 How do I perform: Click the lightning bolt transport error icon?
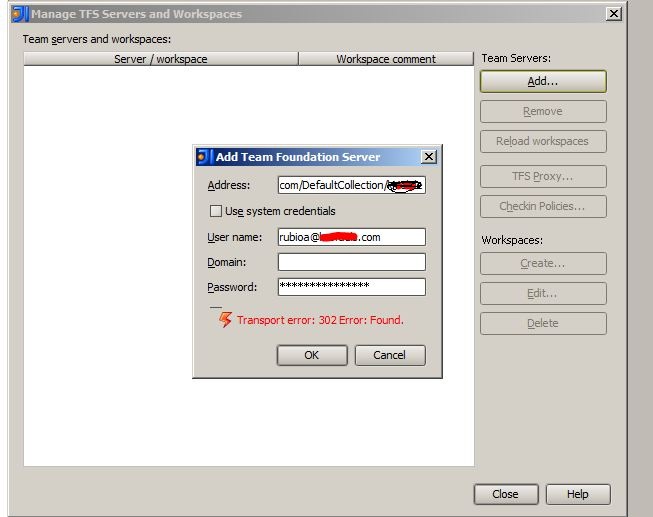[225, 320]
